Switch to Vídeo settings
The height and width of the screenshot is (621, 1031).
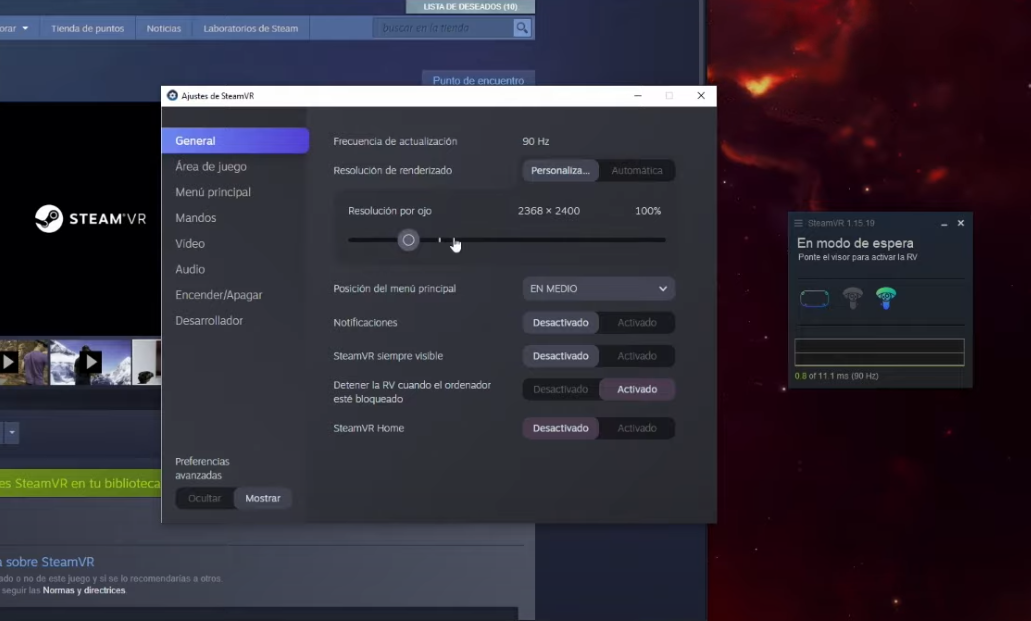coord(189,243)
